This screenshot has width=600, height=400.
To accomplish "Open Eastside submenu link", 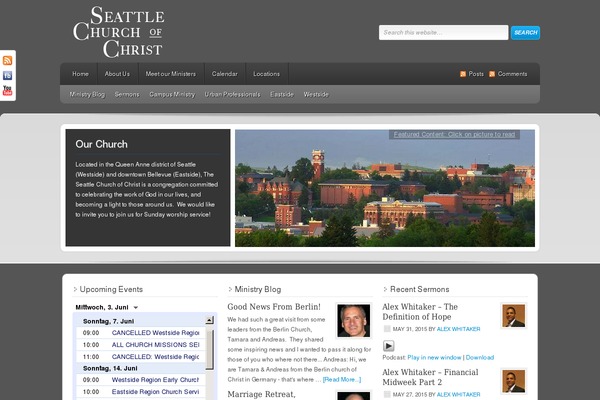I will 282,94.
